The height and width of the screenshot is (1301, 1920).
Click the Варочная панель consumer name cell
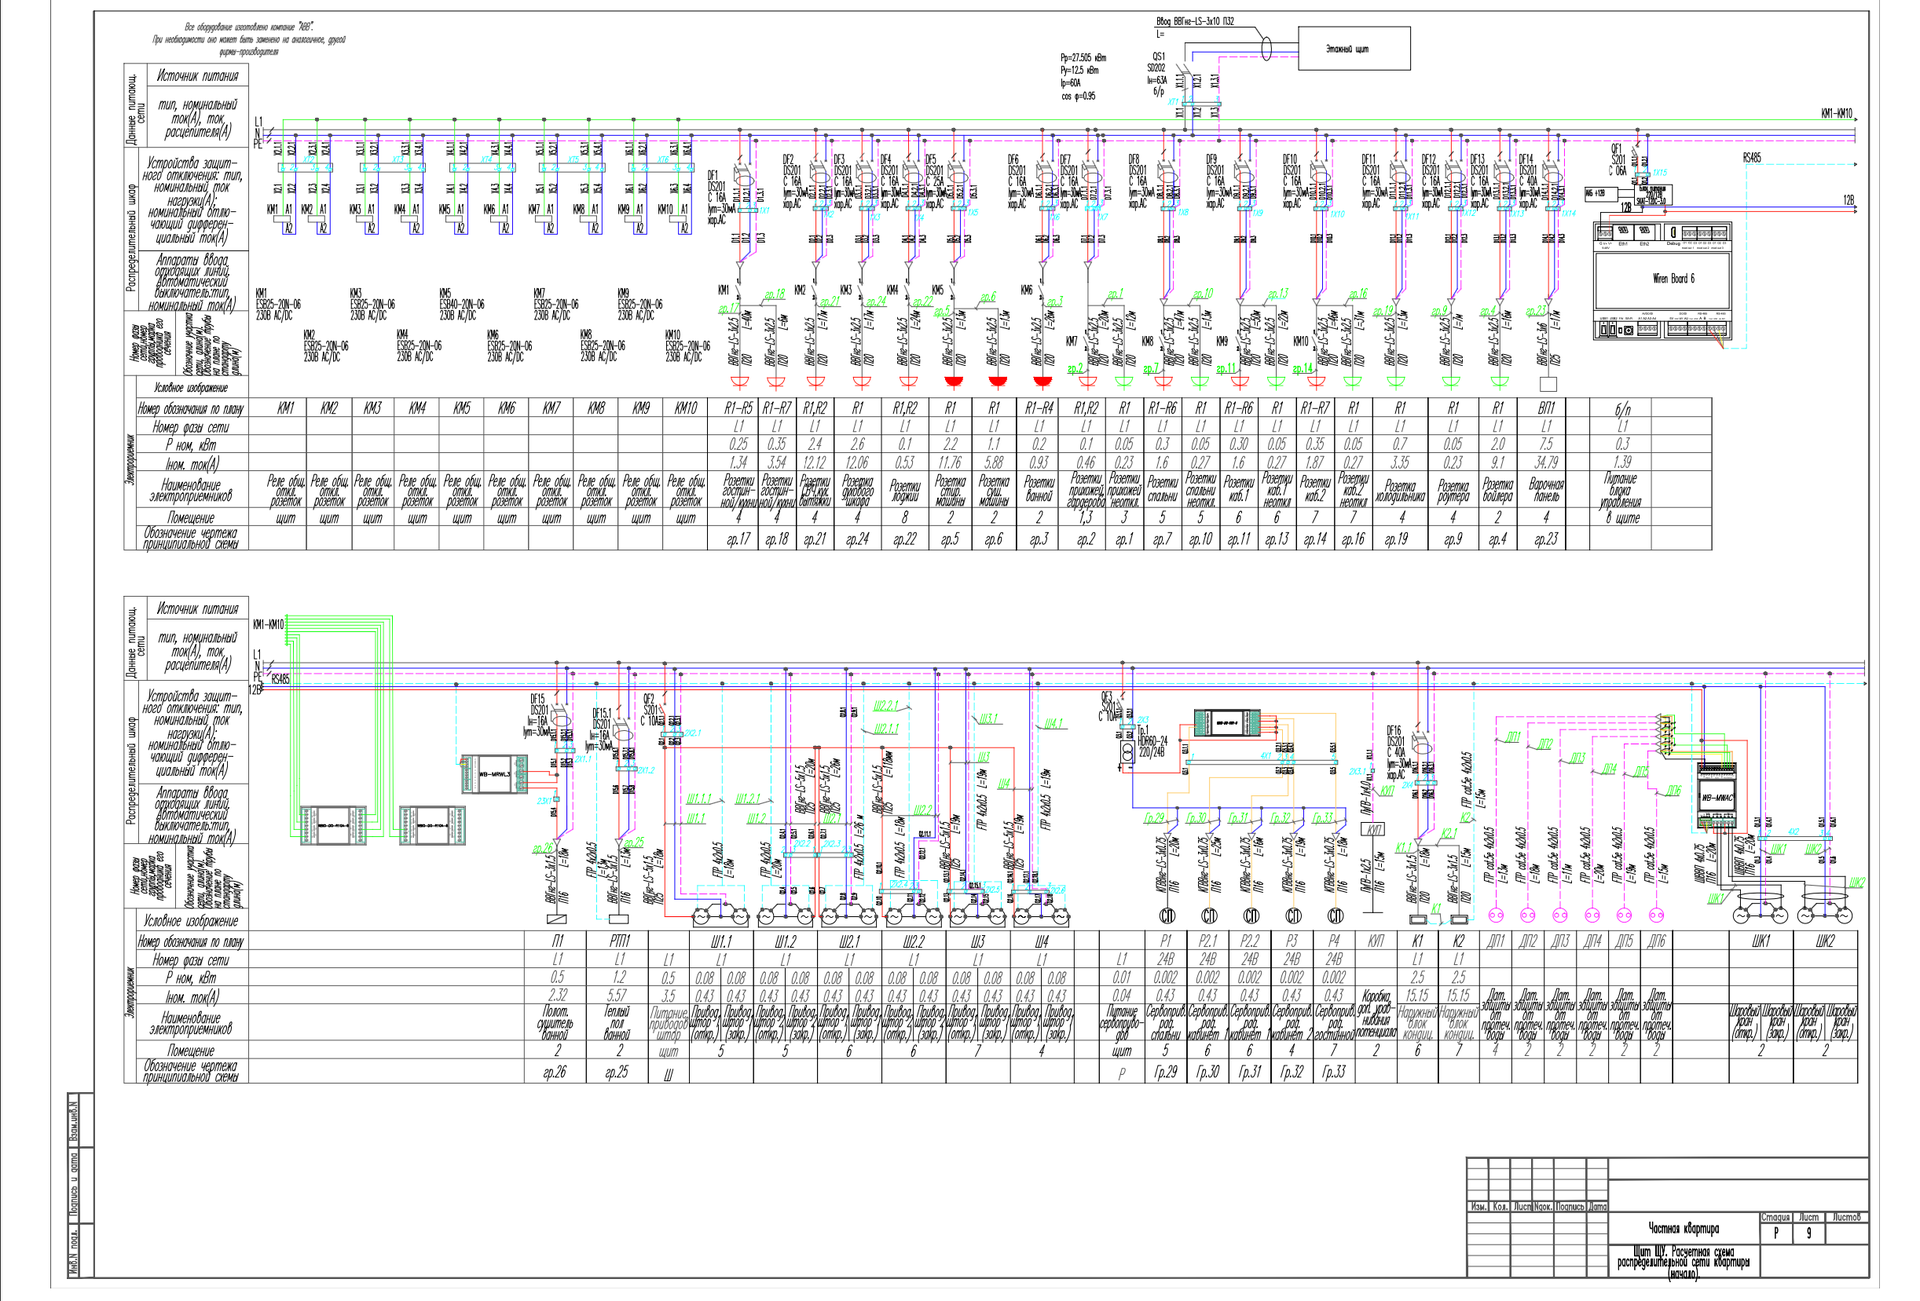pyautogui.click(x=1545, y=490)
